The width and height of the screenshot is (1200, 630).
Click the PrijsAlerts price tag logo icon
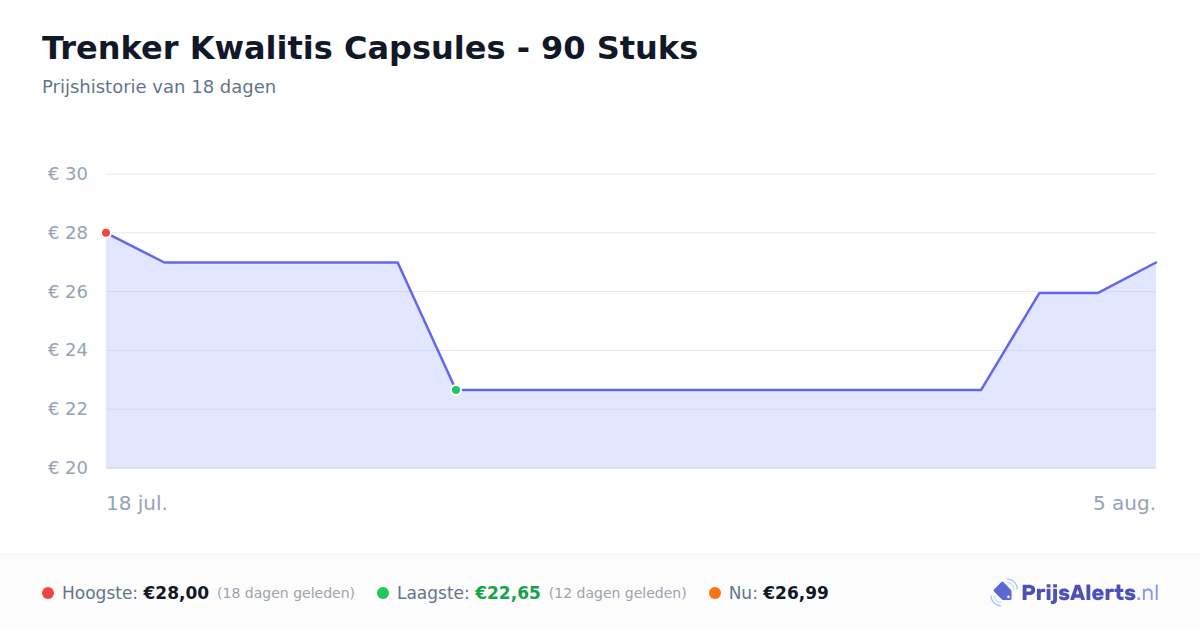click(1003, 593)
